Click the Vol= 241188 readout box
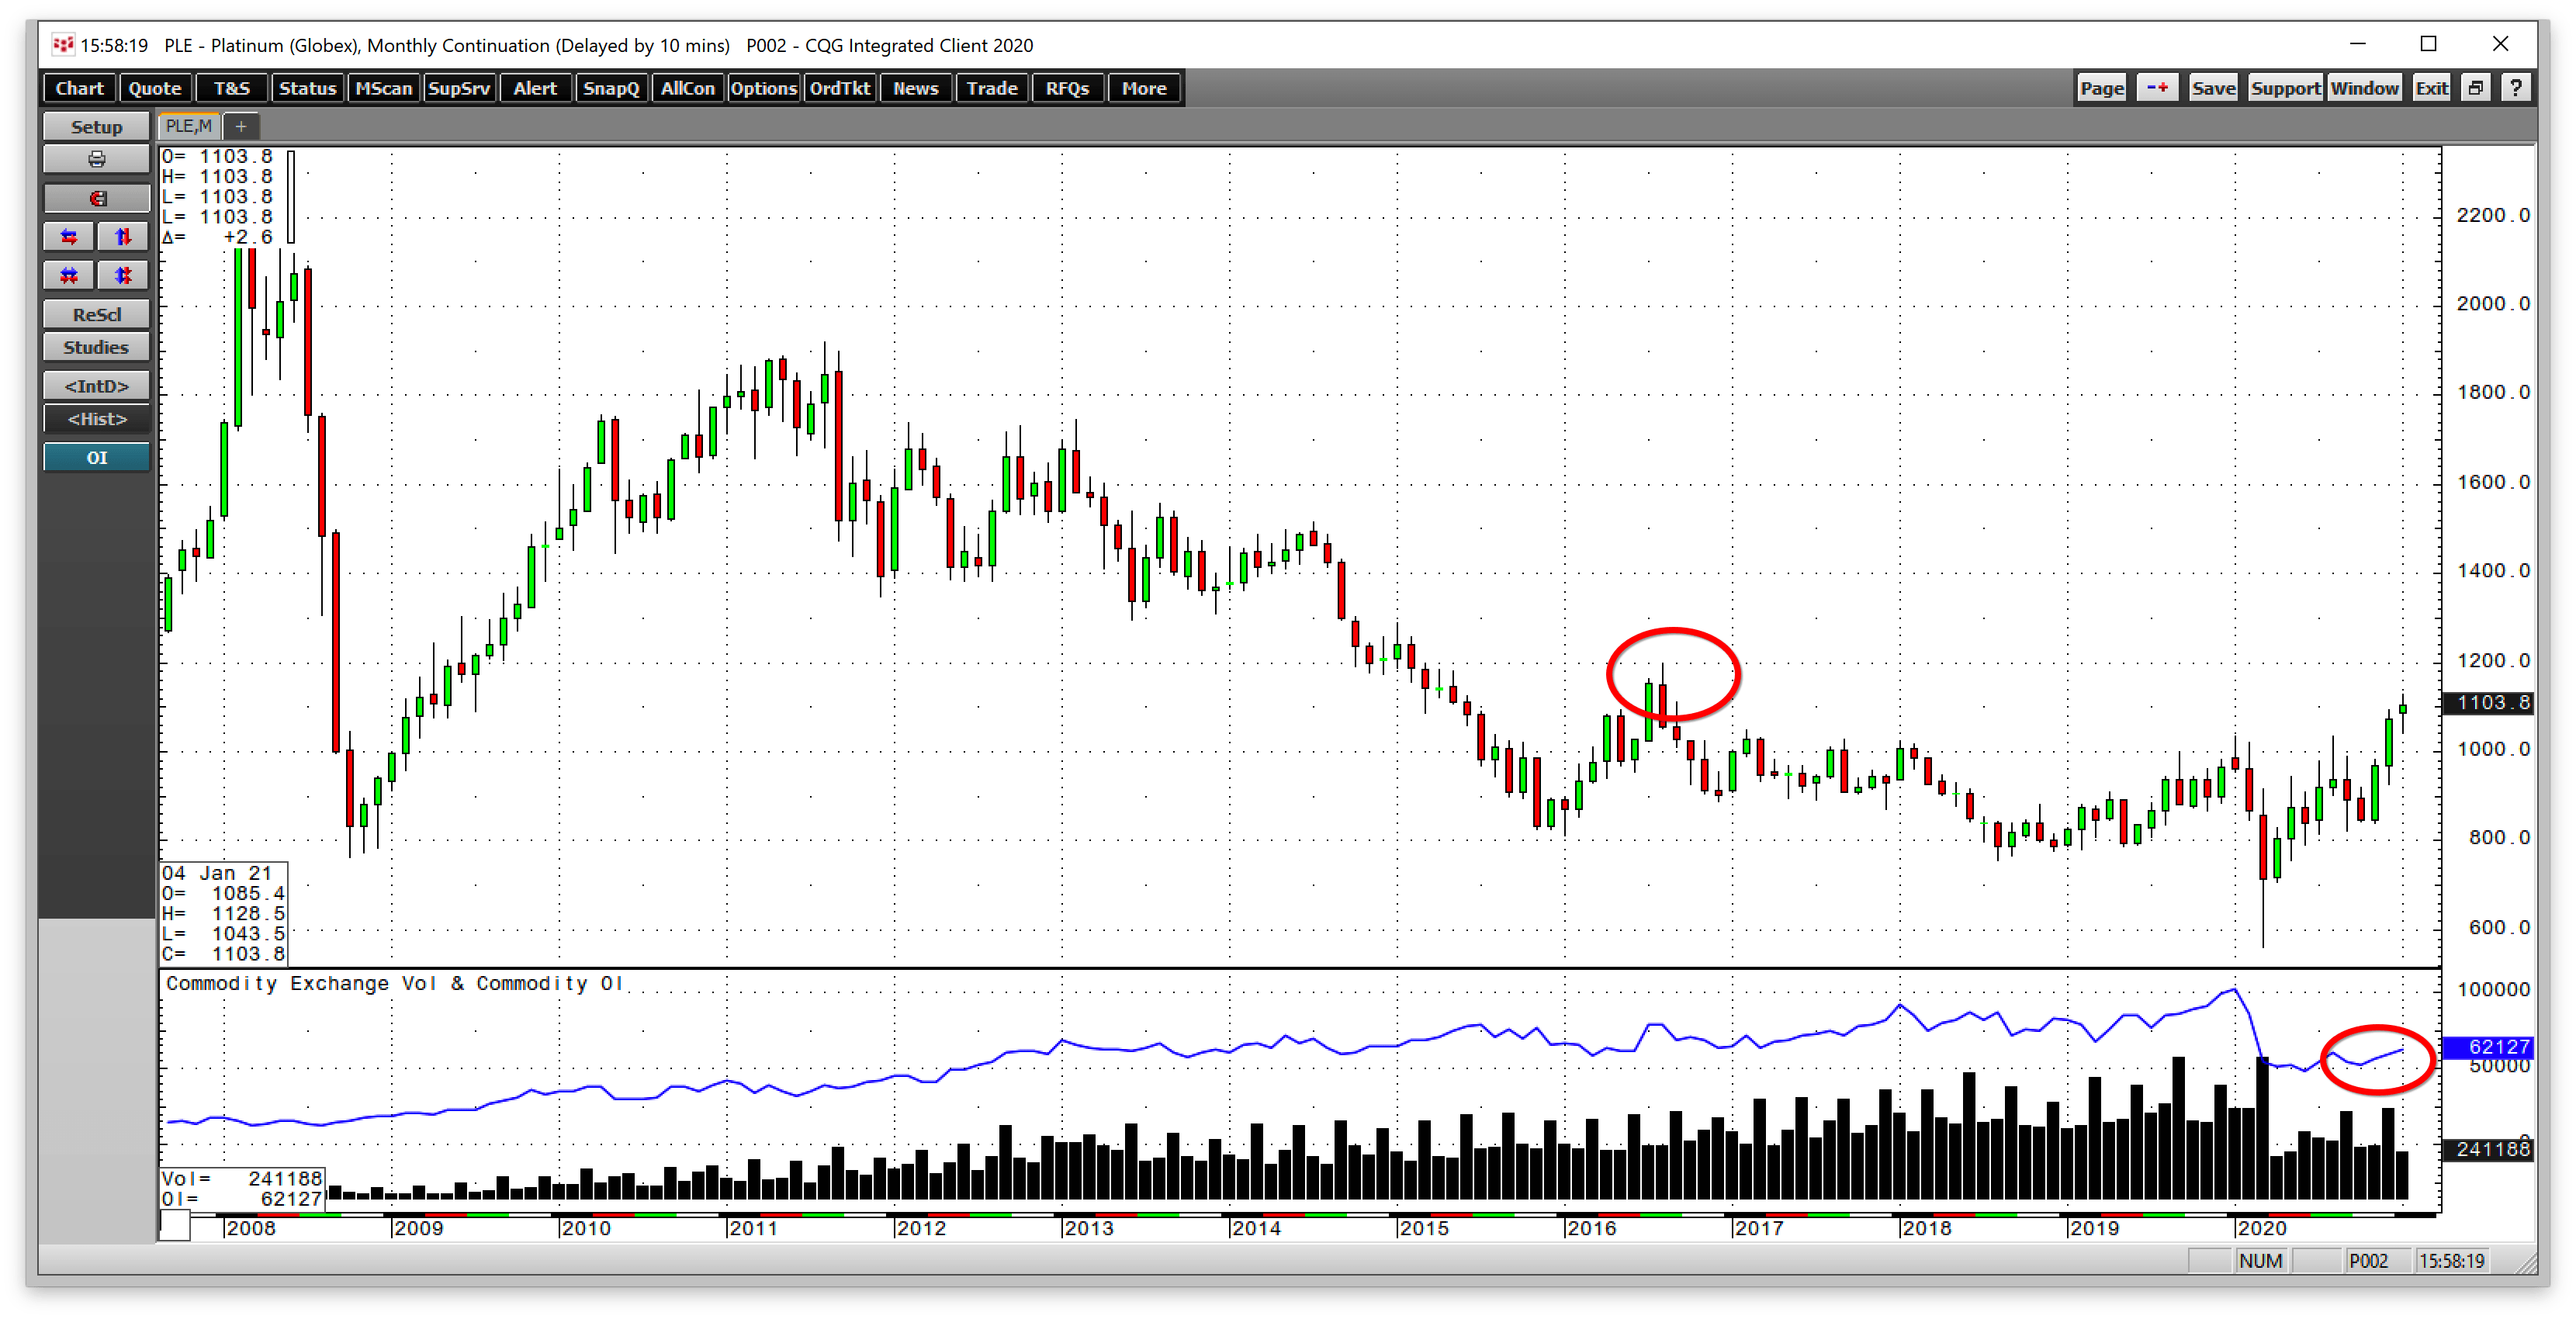 pyautogui.click(x=242, y=1188)
